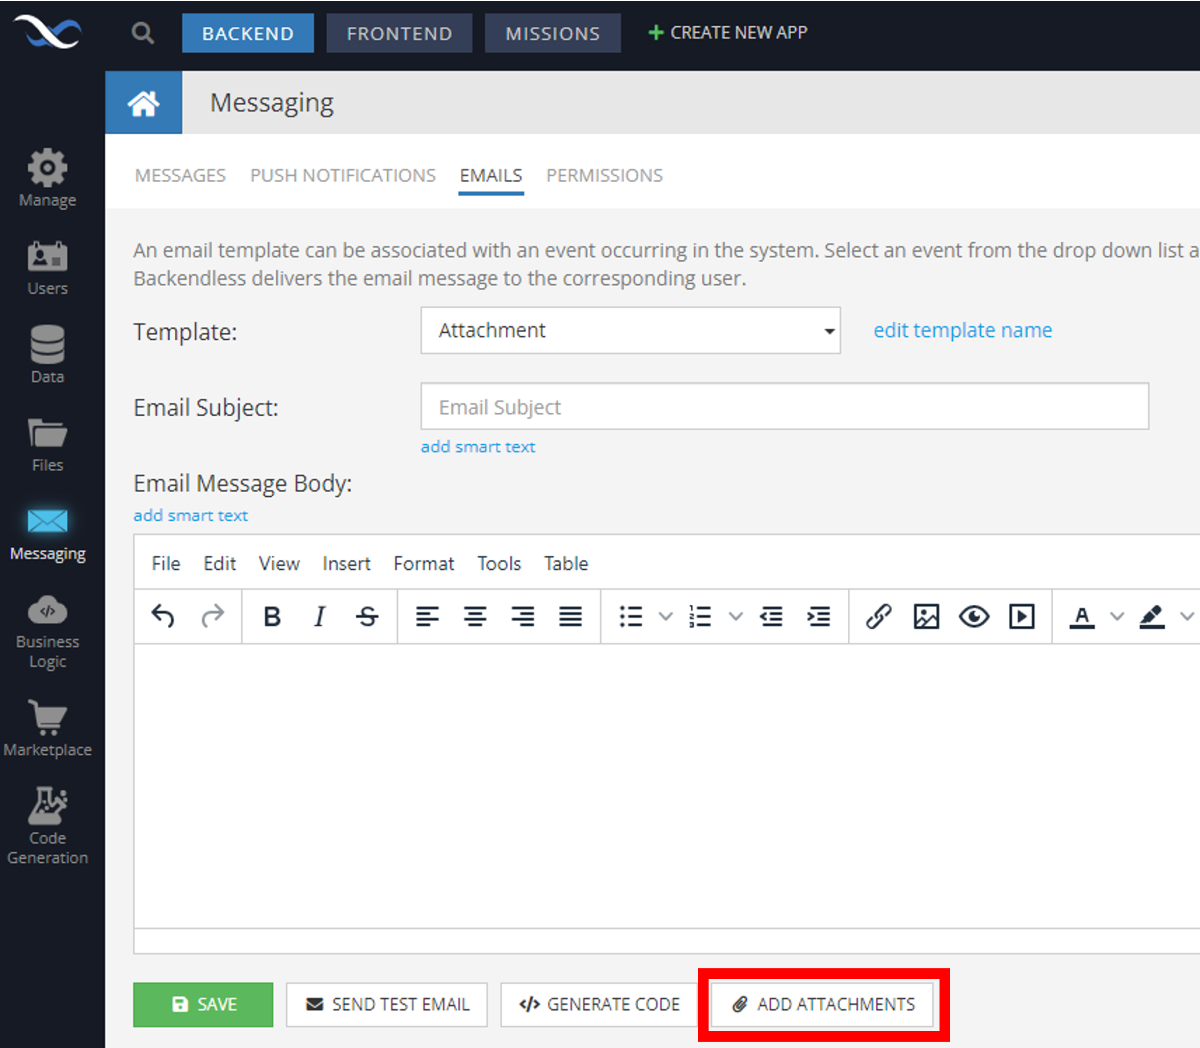Screen dimensions: 1200x1048
Task: Click the Add Attachments button
Action: click(x=822, y=1004)
